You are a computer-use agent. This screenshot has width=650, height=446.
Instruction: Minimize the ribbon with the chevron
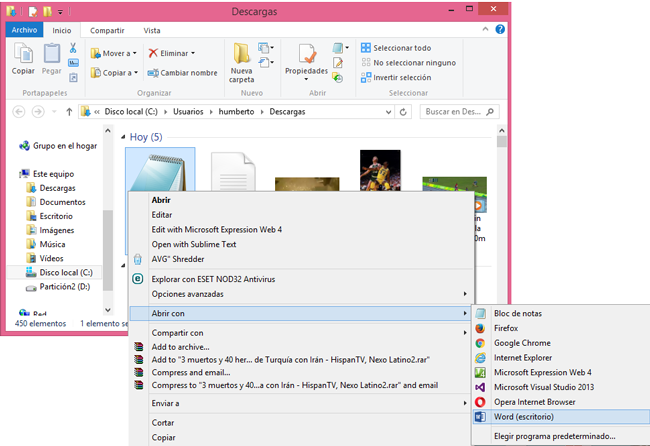(485, 29)
